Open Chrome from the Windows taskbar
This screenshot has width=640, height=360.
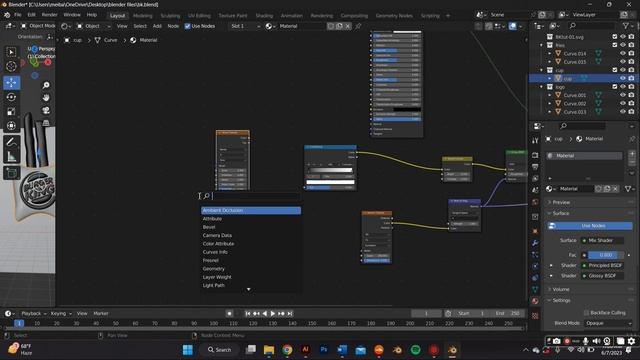tap(287, 350)
